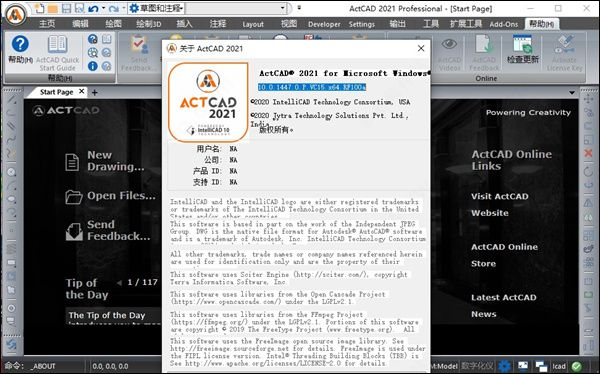600x374 pixels.
Task: Toggle 数字化仪 in the status bar
Action: click(x=477, y=366)
